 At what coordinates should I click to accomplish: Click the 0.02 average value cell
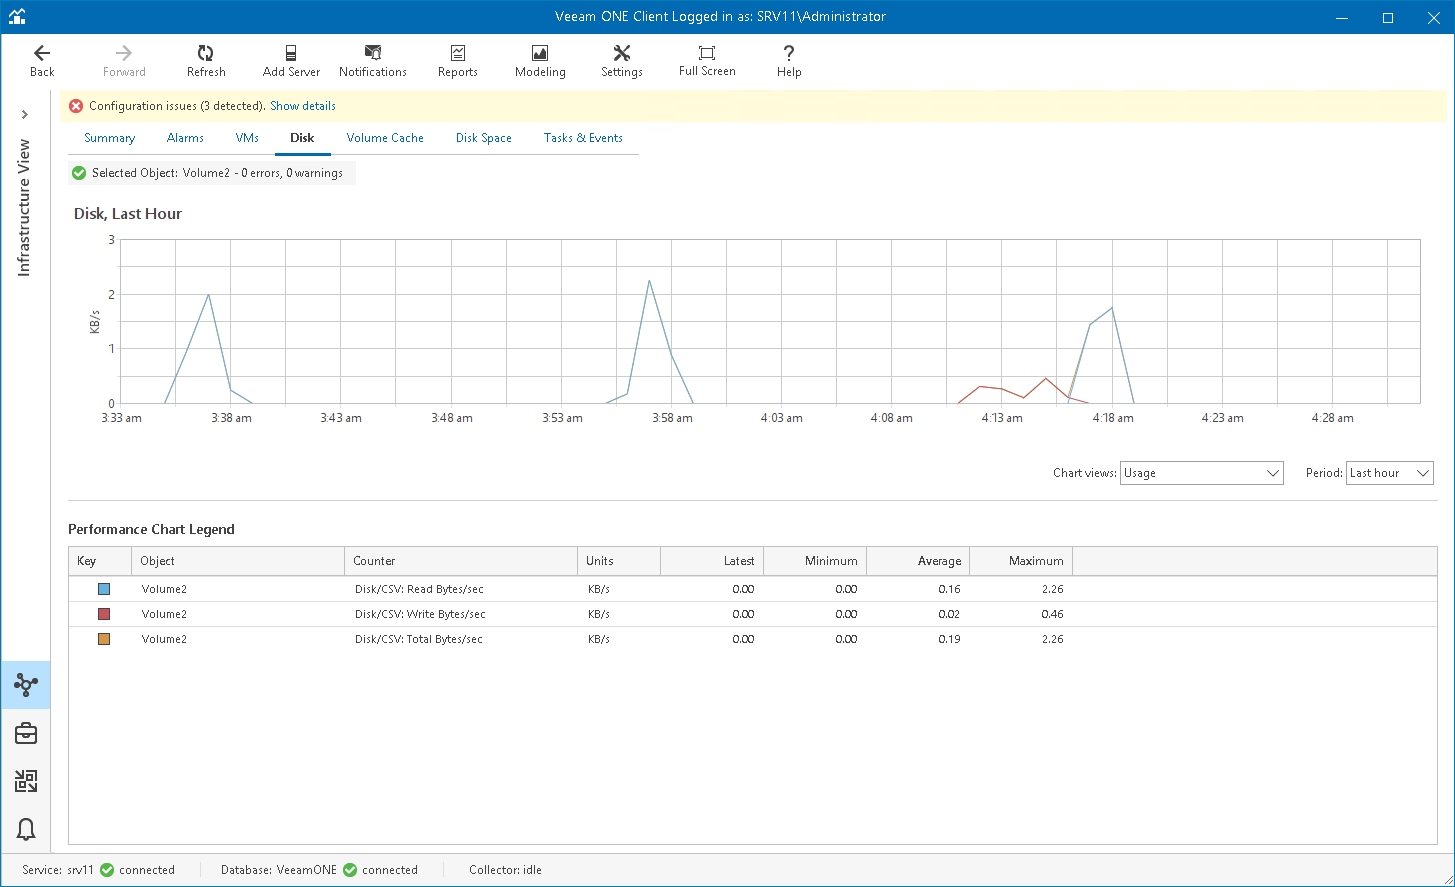pyautogui.click(x=949, y=614)
